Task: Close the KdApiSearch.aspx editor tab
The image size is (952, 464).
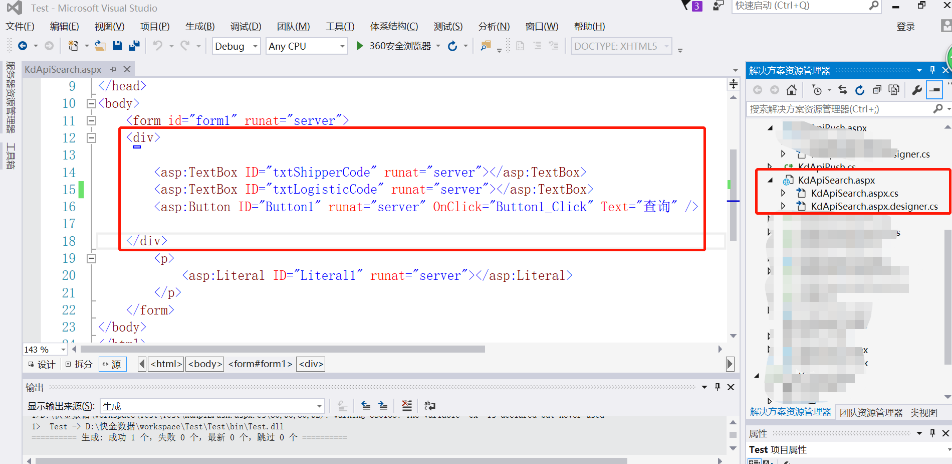Action: 127,69
